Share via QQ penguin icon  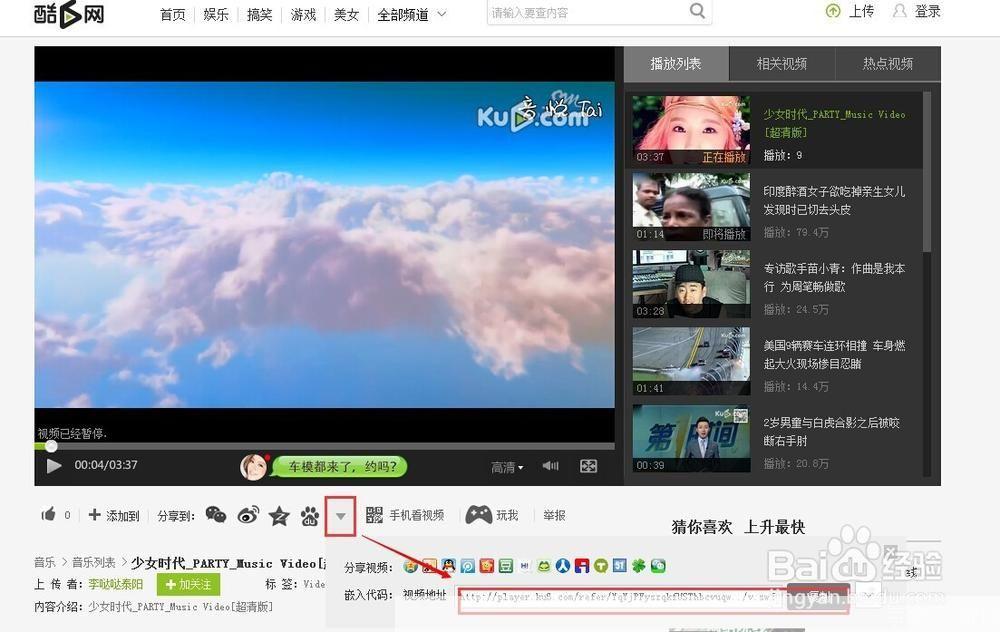[x=449, y=566]
